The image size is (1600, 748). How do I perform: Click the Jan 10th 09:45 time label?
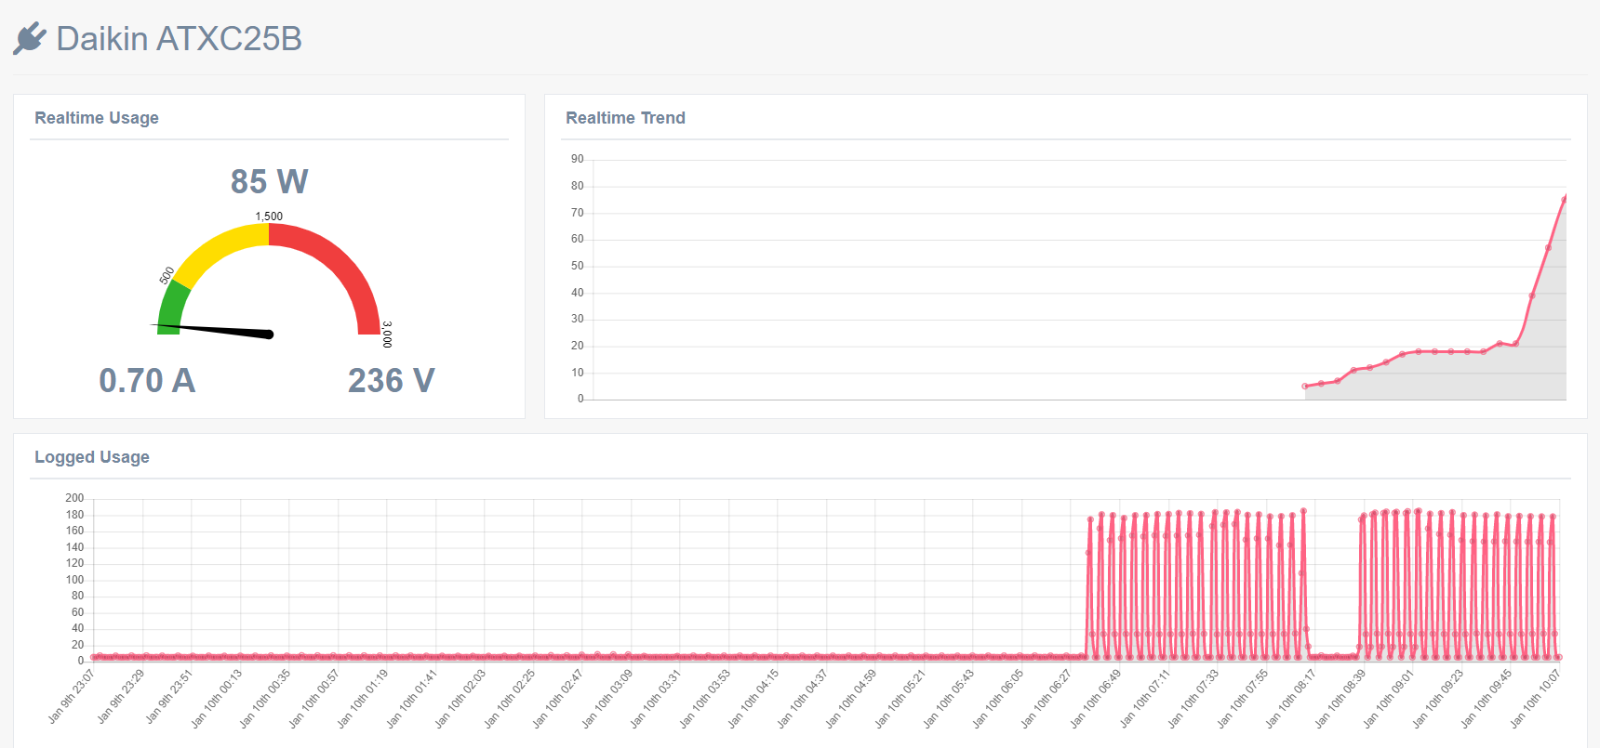[1487, 698]
